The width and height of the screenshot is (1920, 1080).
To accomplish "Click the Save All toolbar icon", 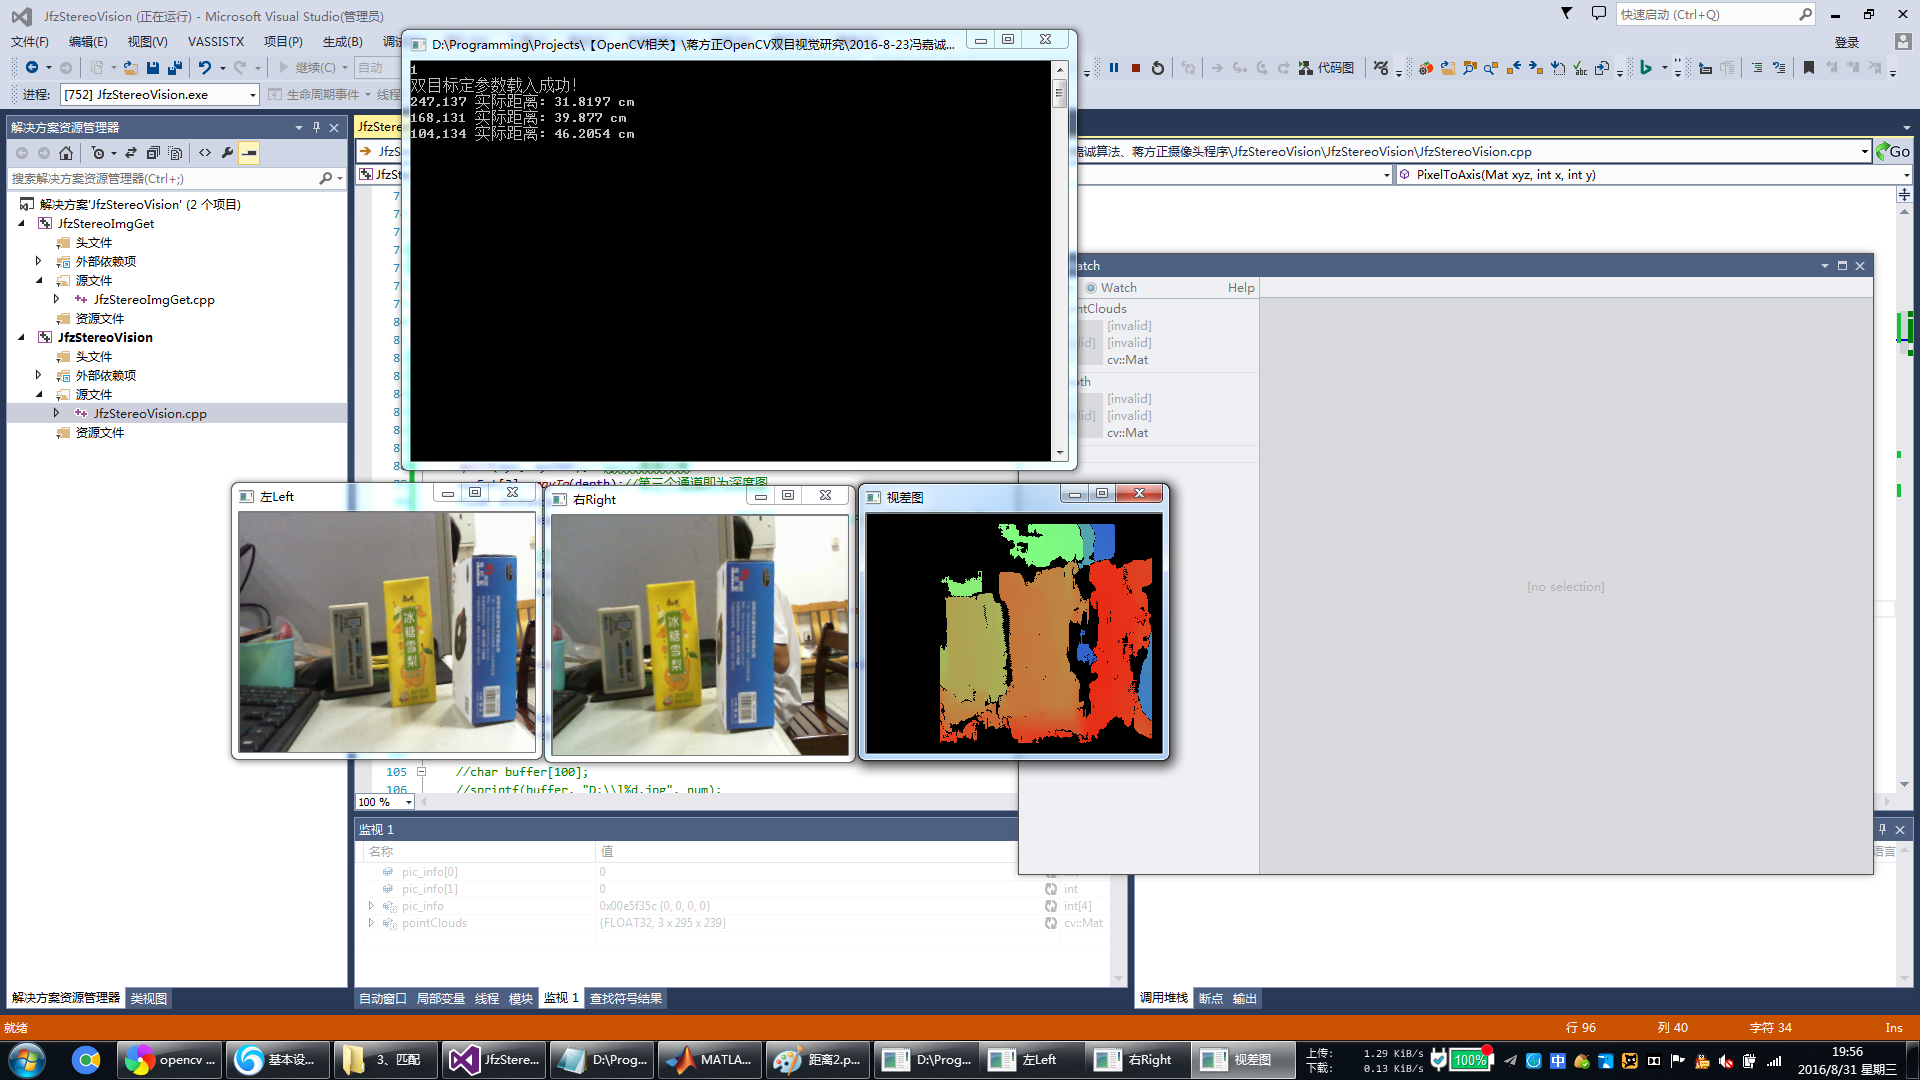I will pyautogui.click(x=175, y=68).
